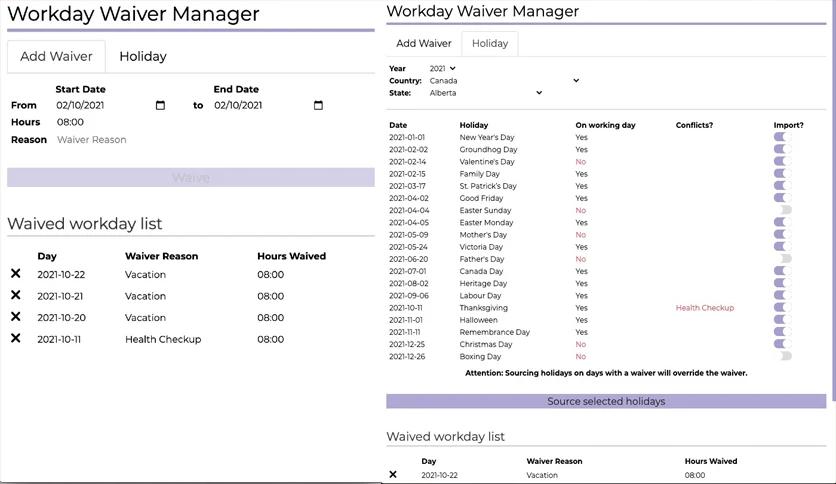The height and width of the screenshot is (484, 836).
Task: Click the Christmas Day holiday name
Action: pos(486,344)
